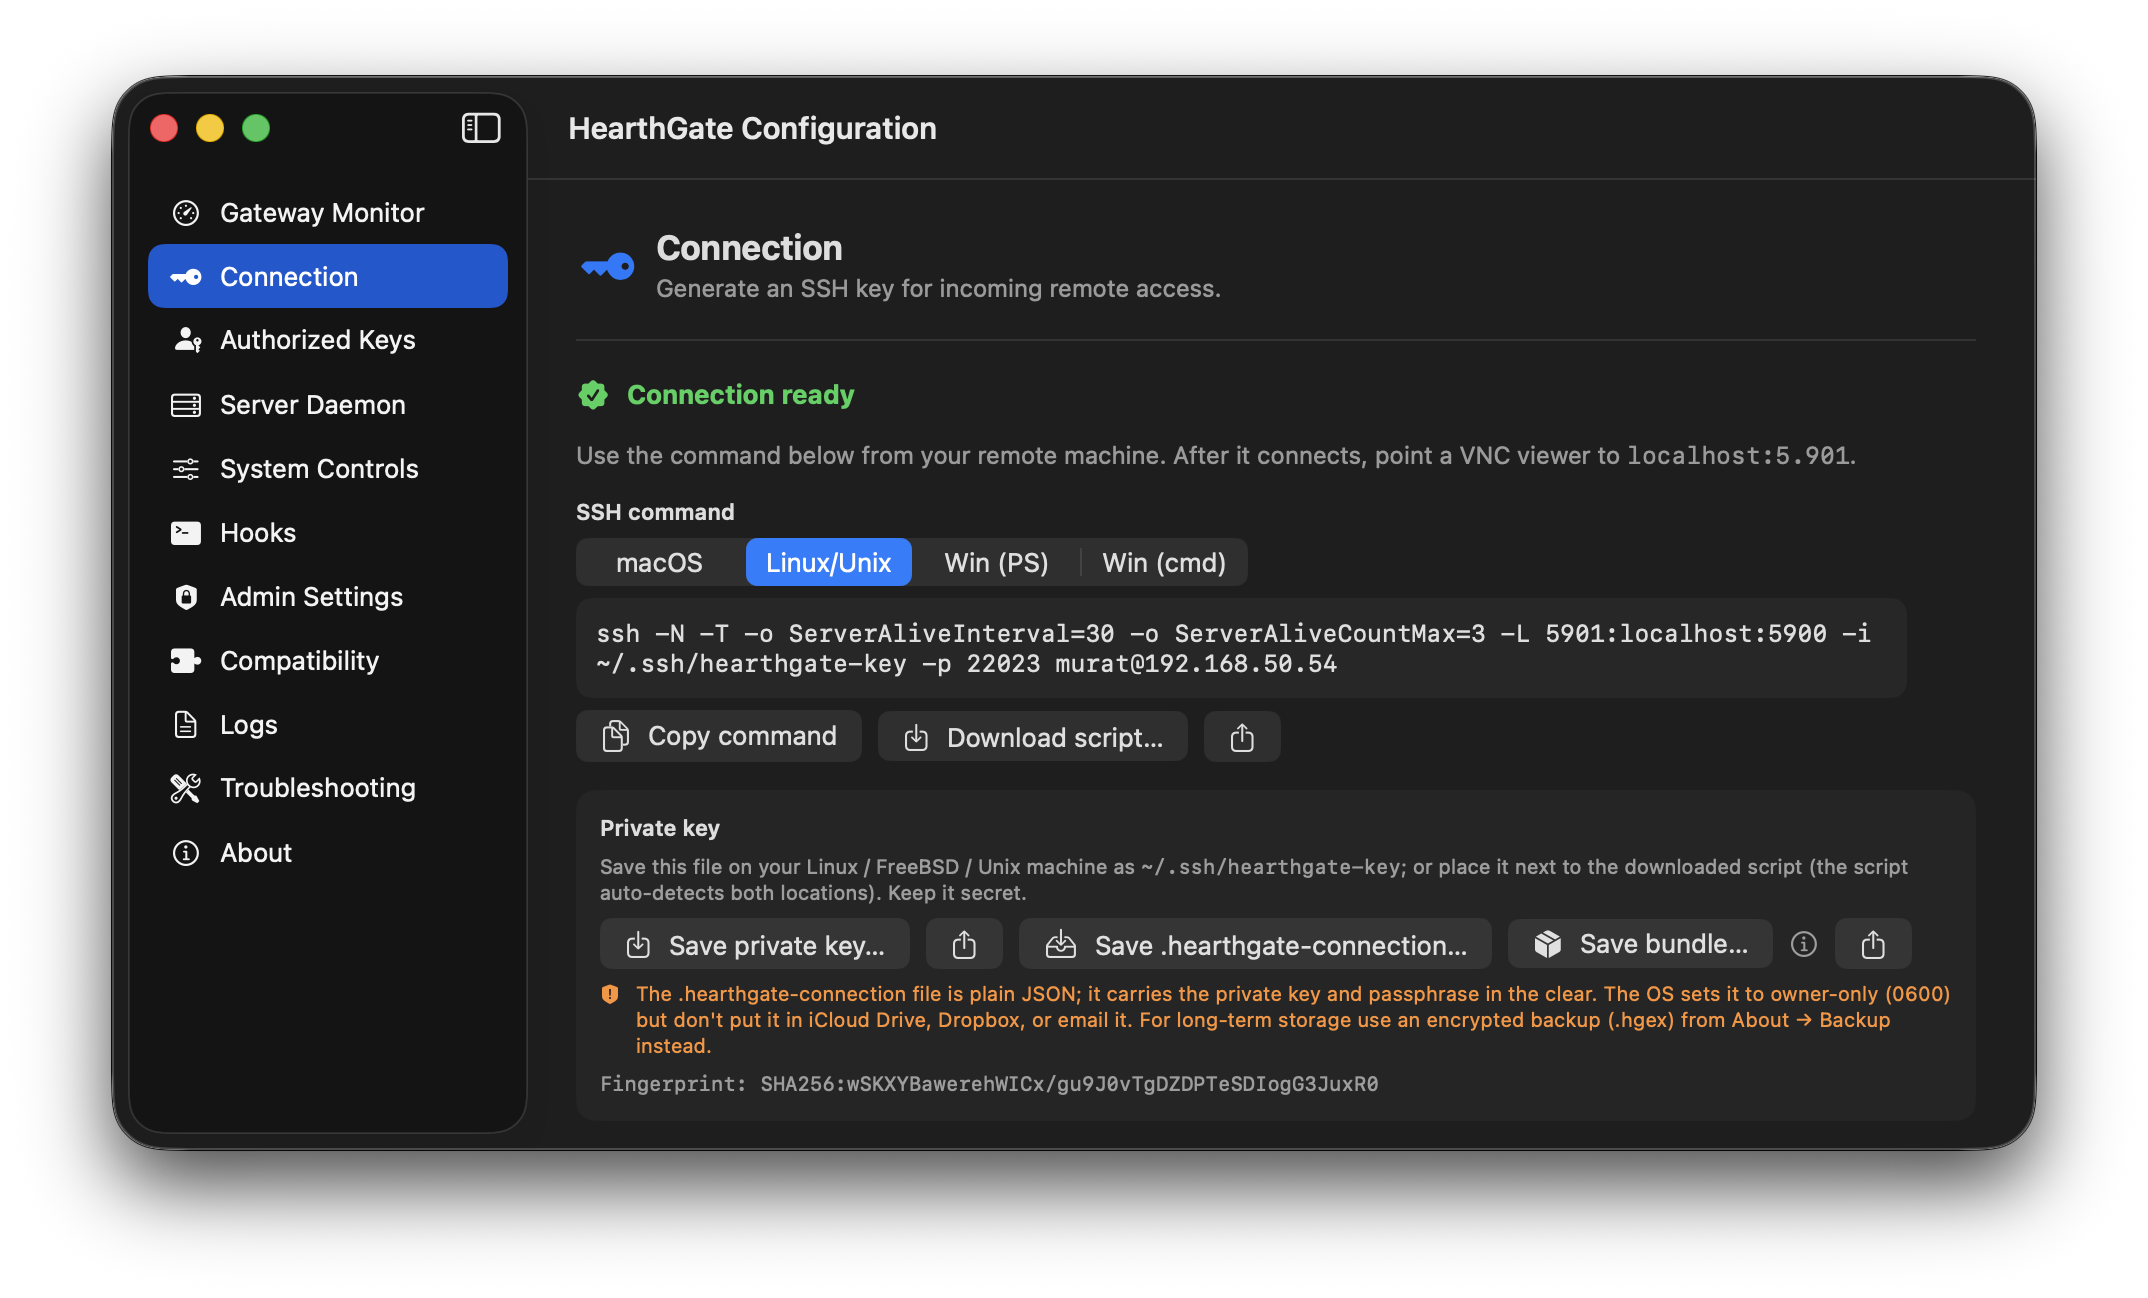This screenshot has height=1298, width=2148.
Task: Click the About info icon
Action: click(x=186, y=852)
